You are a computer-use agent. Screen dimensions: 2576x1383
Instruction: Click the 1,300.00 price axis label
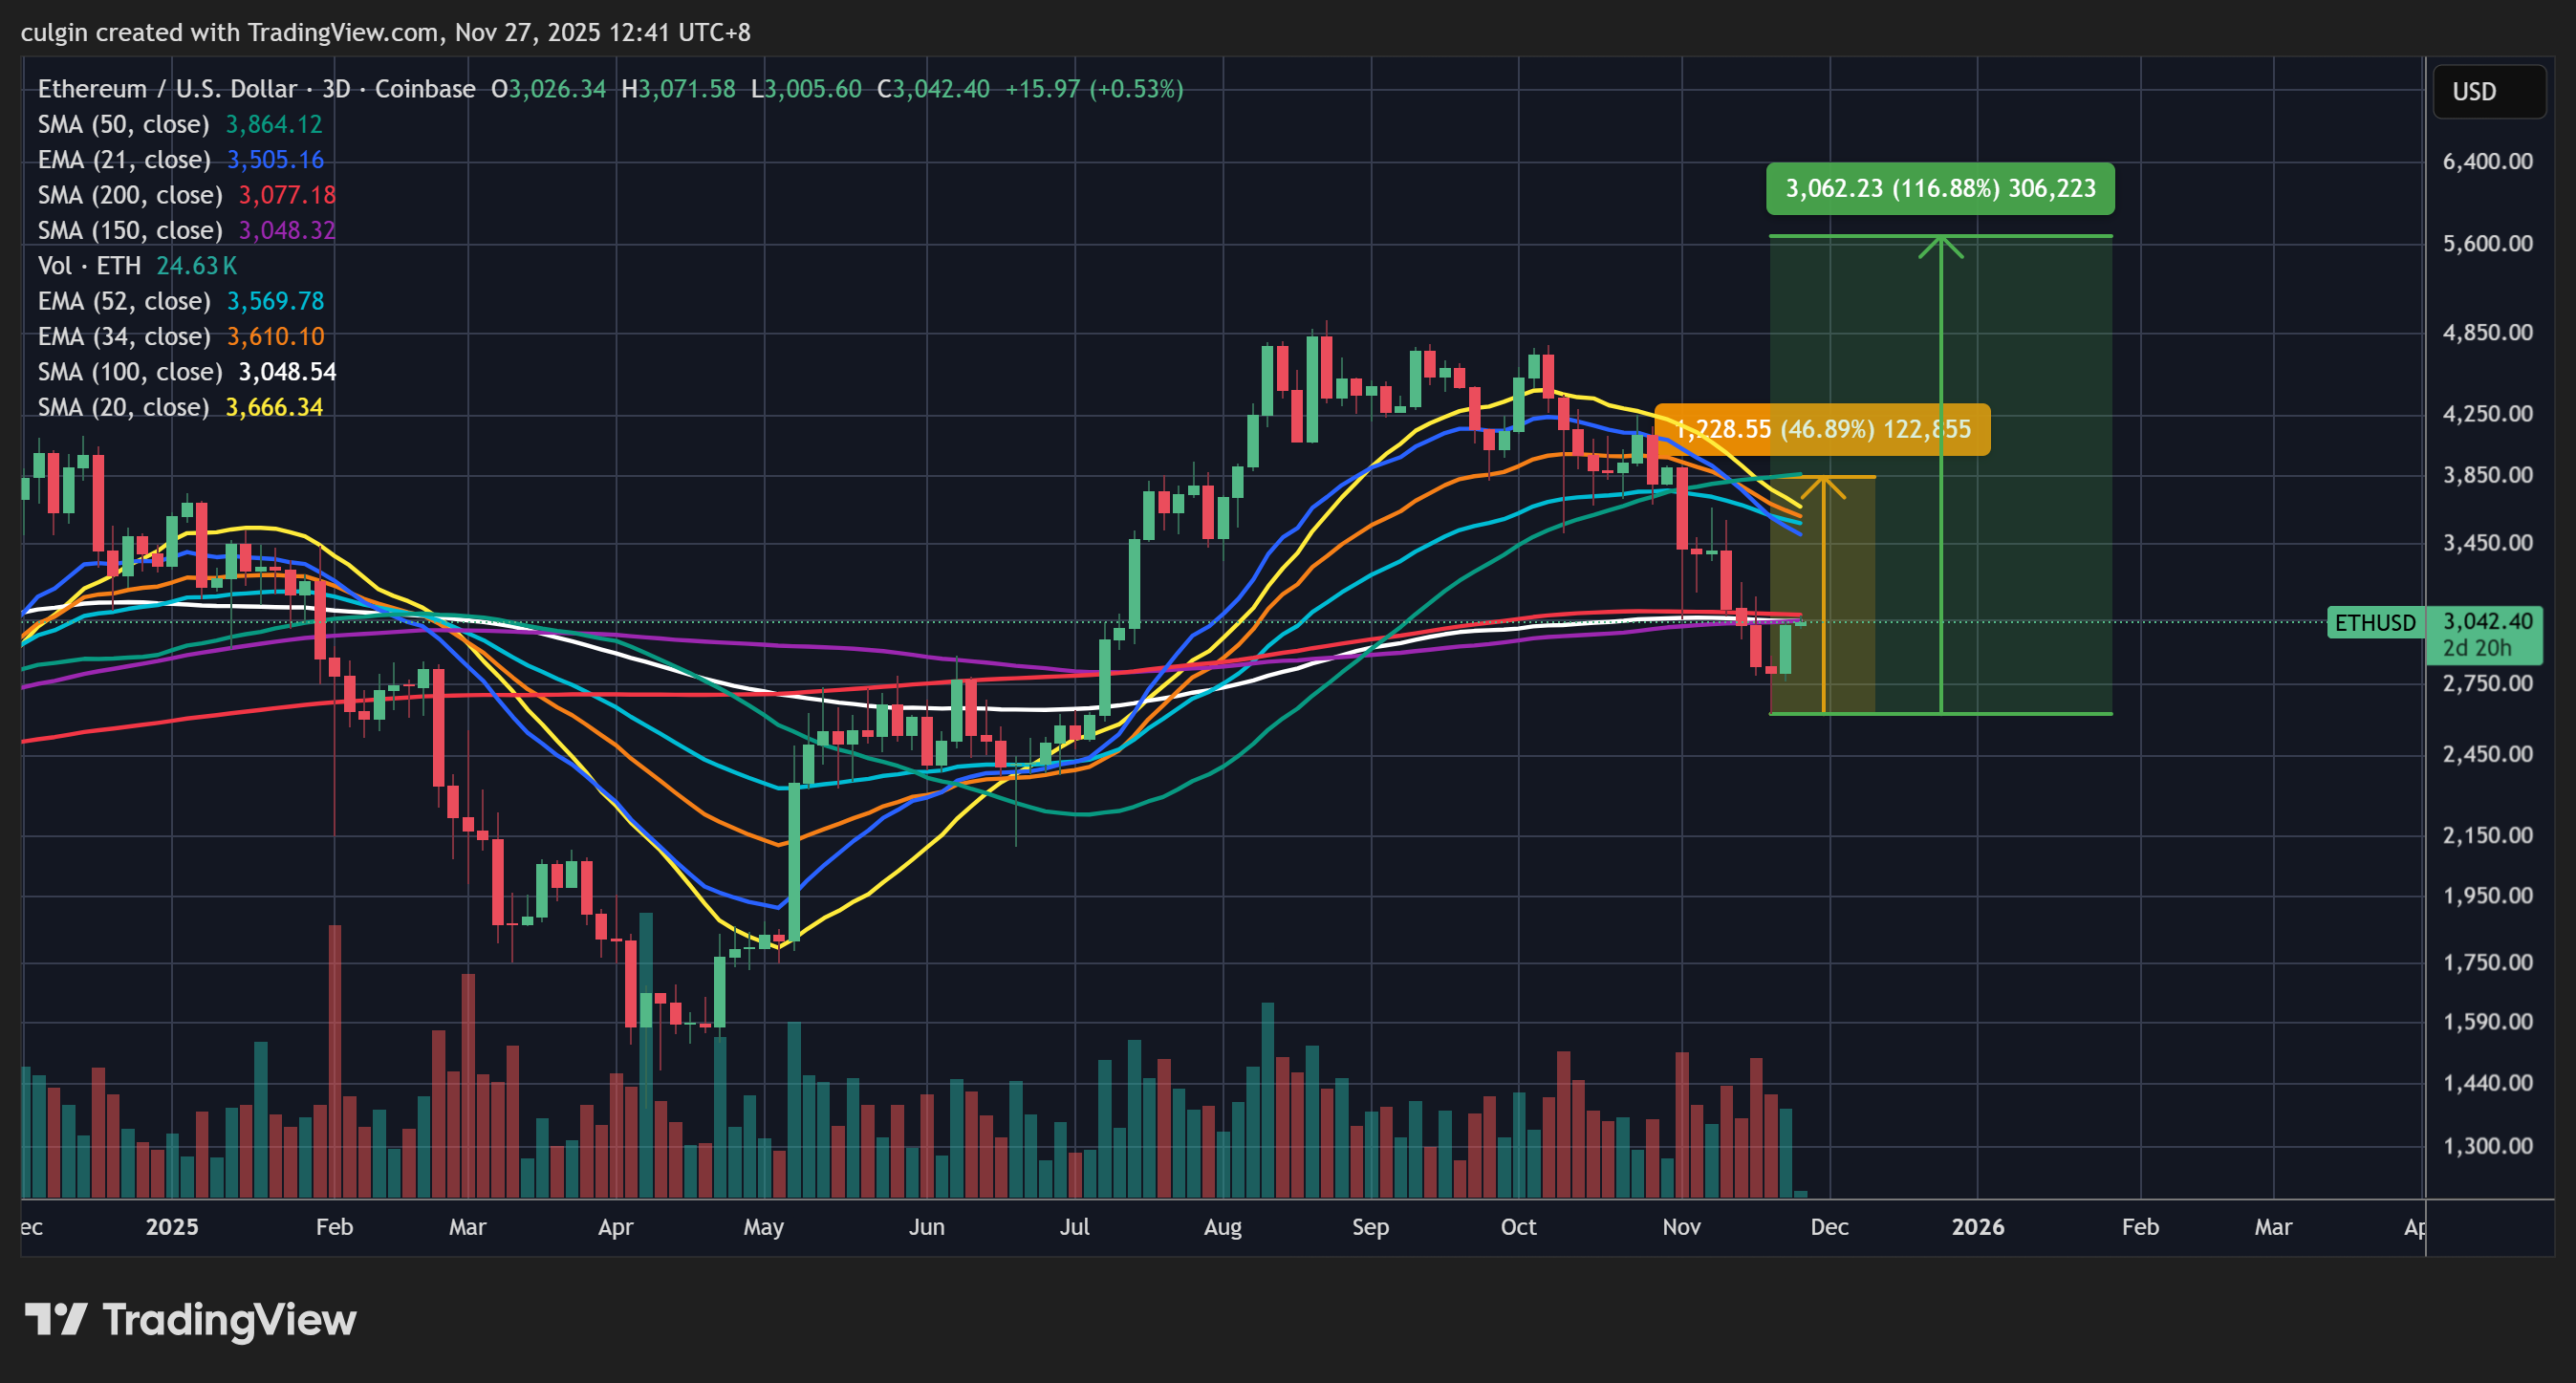tap(2487, 1146)
